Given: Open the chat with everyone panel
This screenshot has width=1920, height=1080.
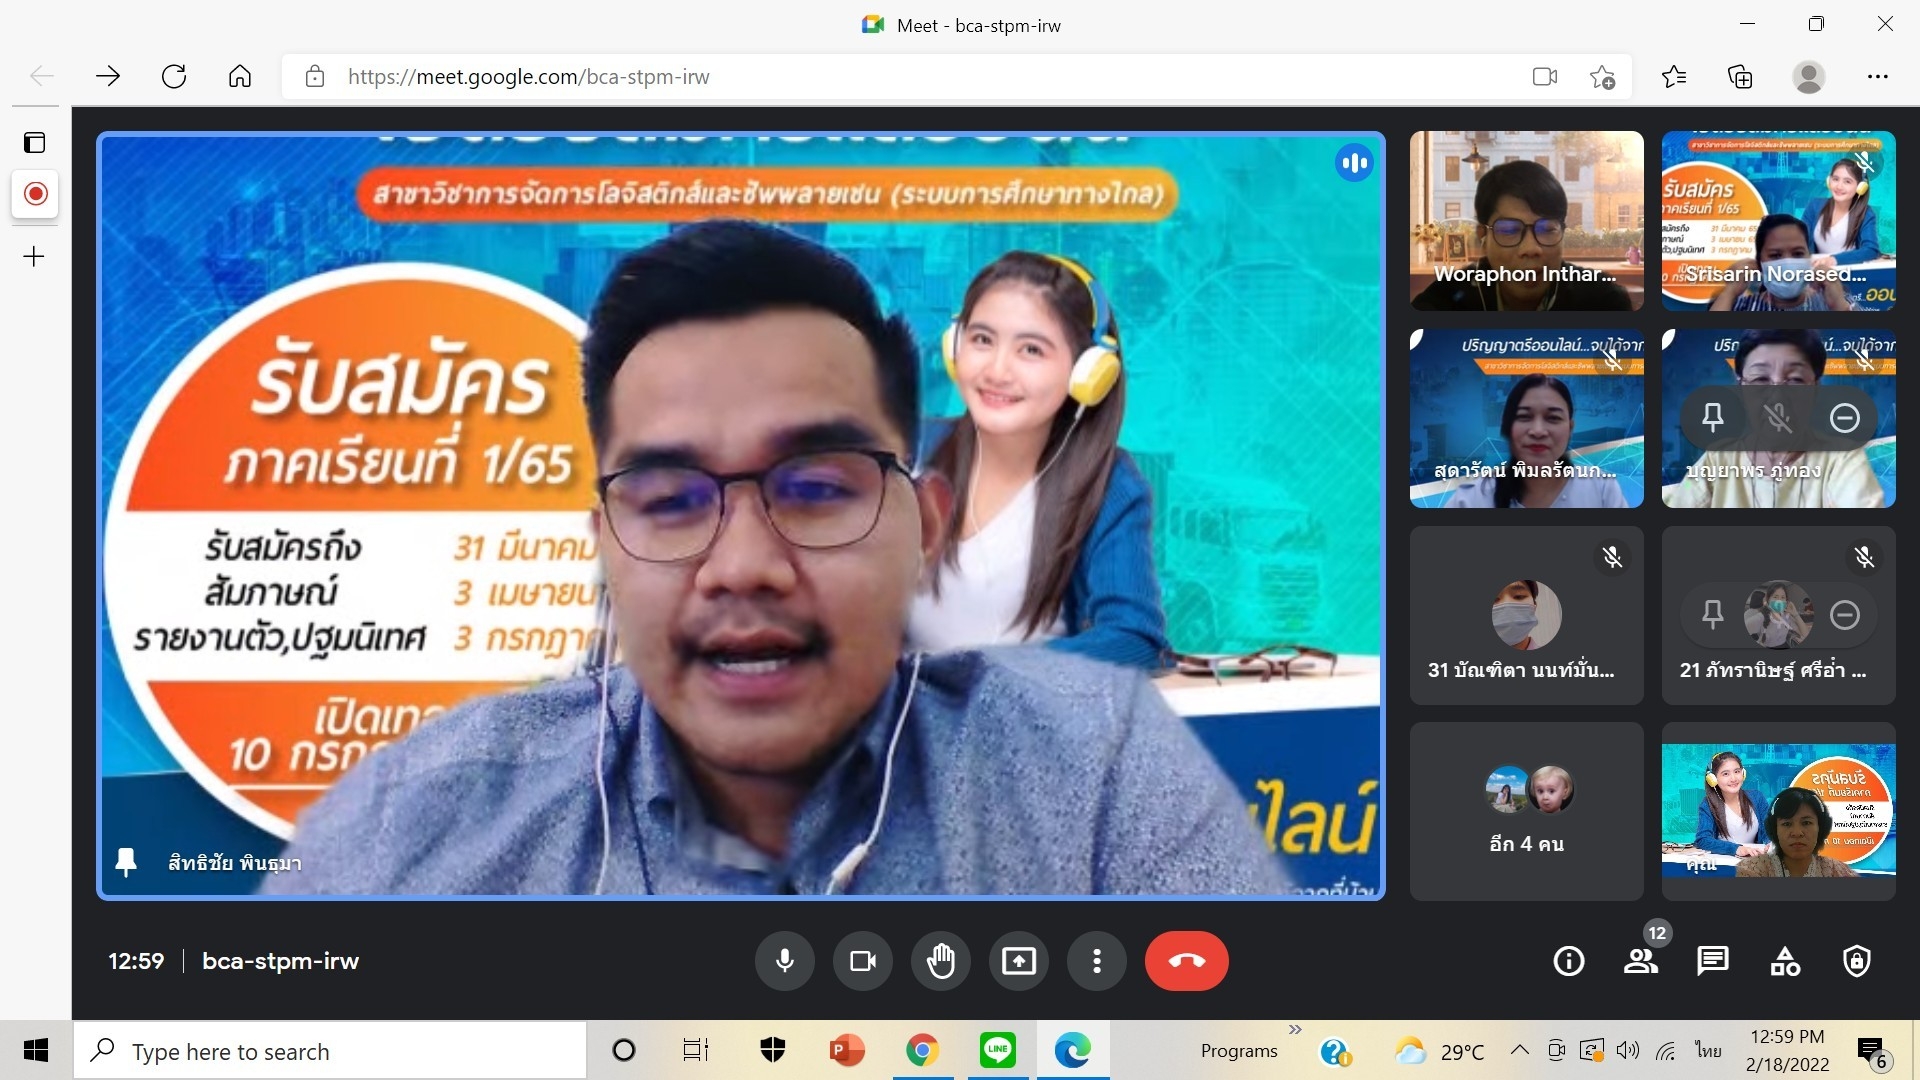Looking at the screenshot, I should click(1712, 961).
